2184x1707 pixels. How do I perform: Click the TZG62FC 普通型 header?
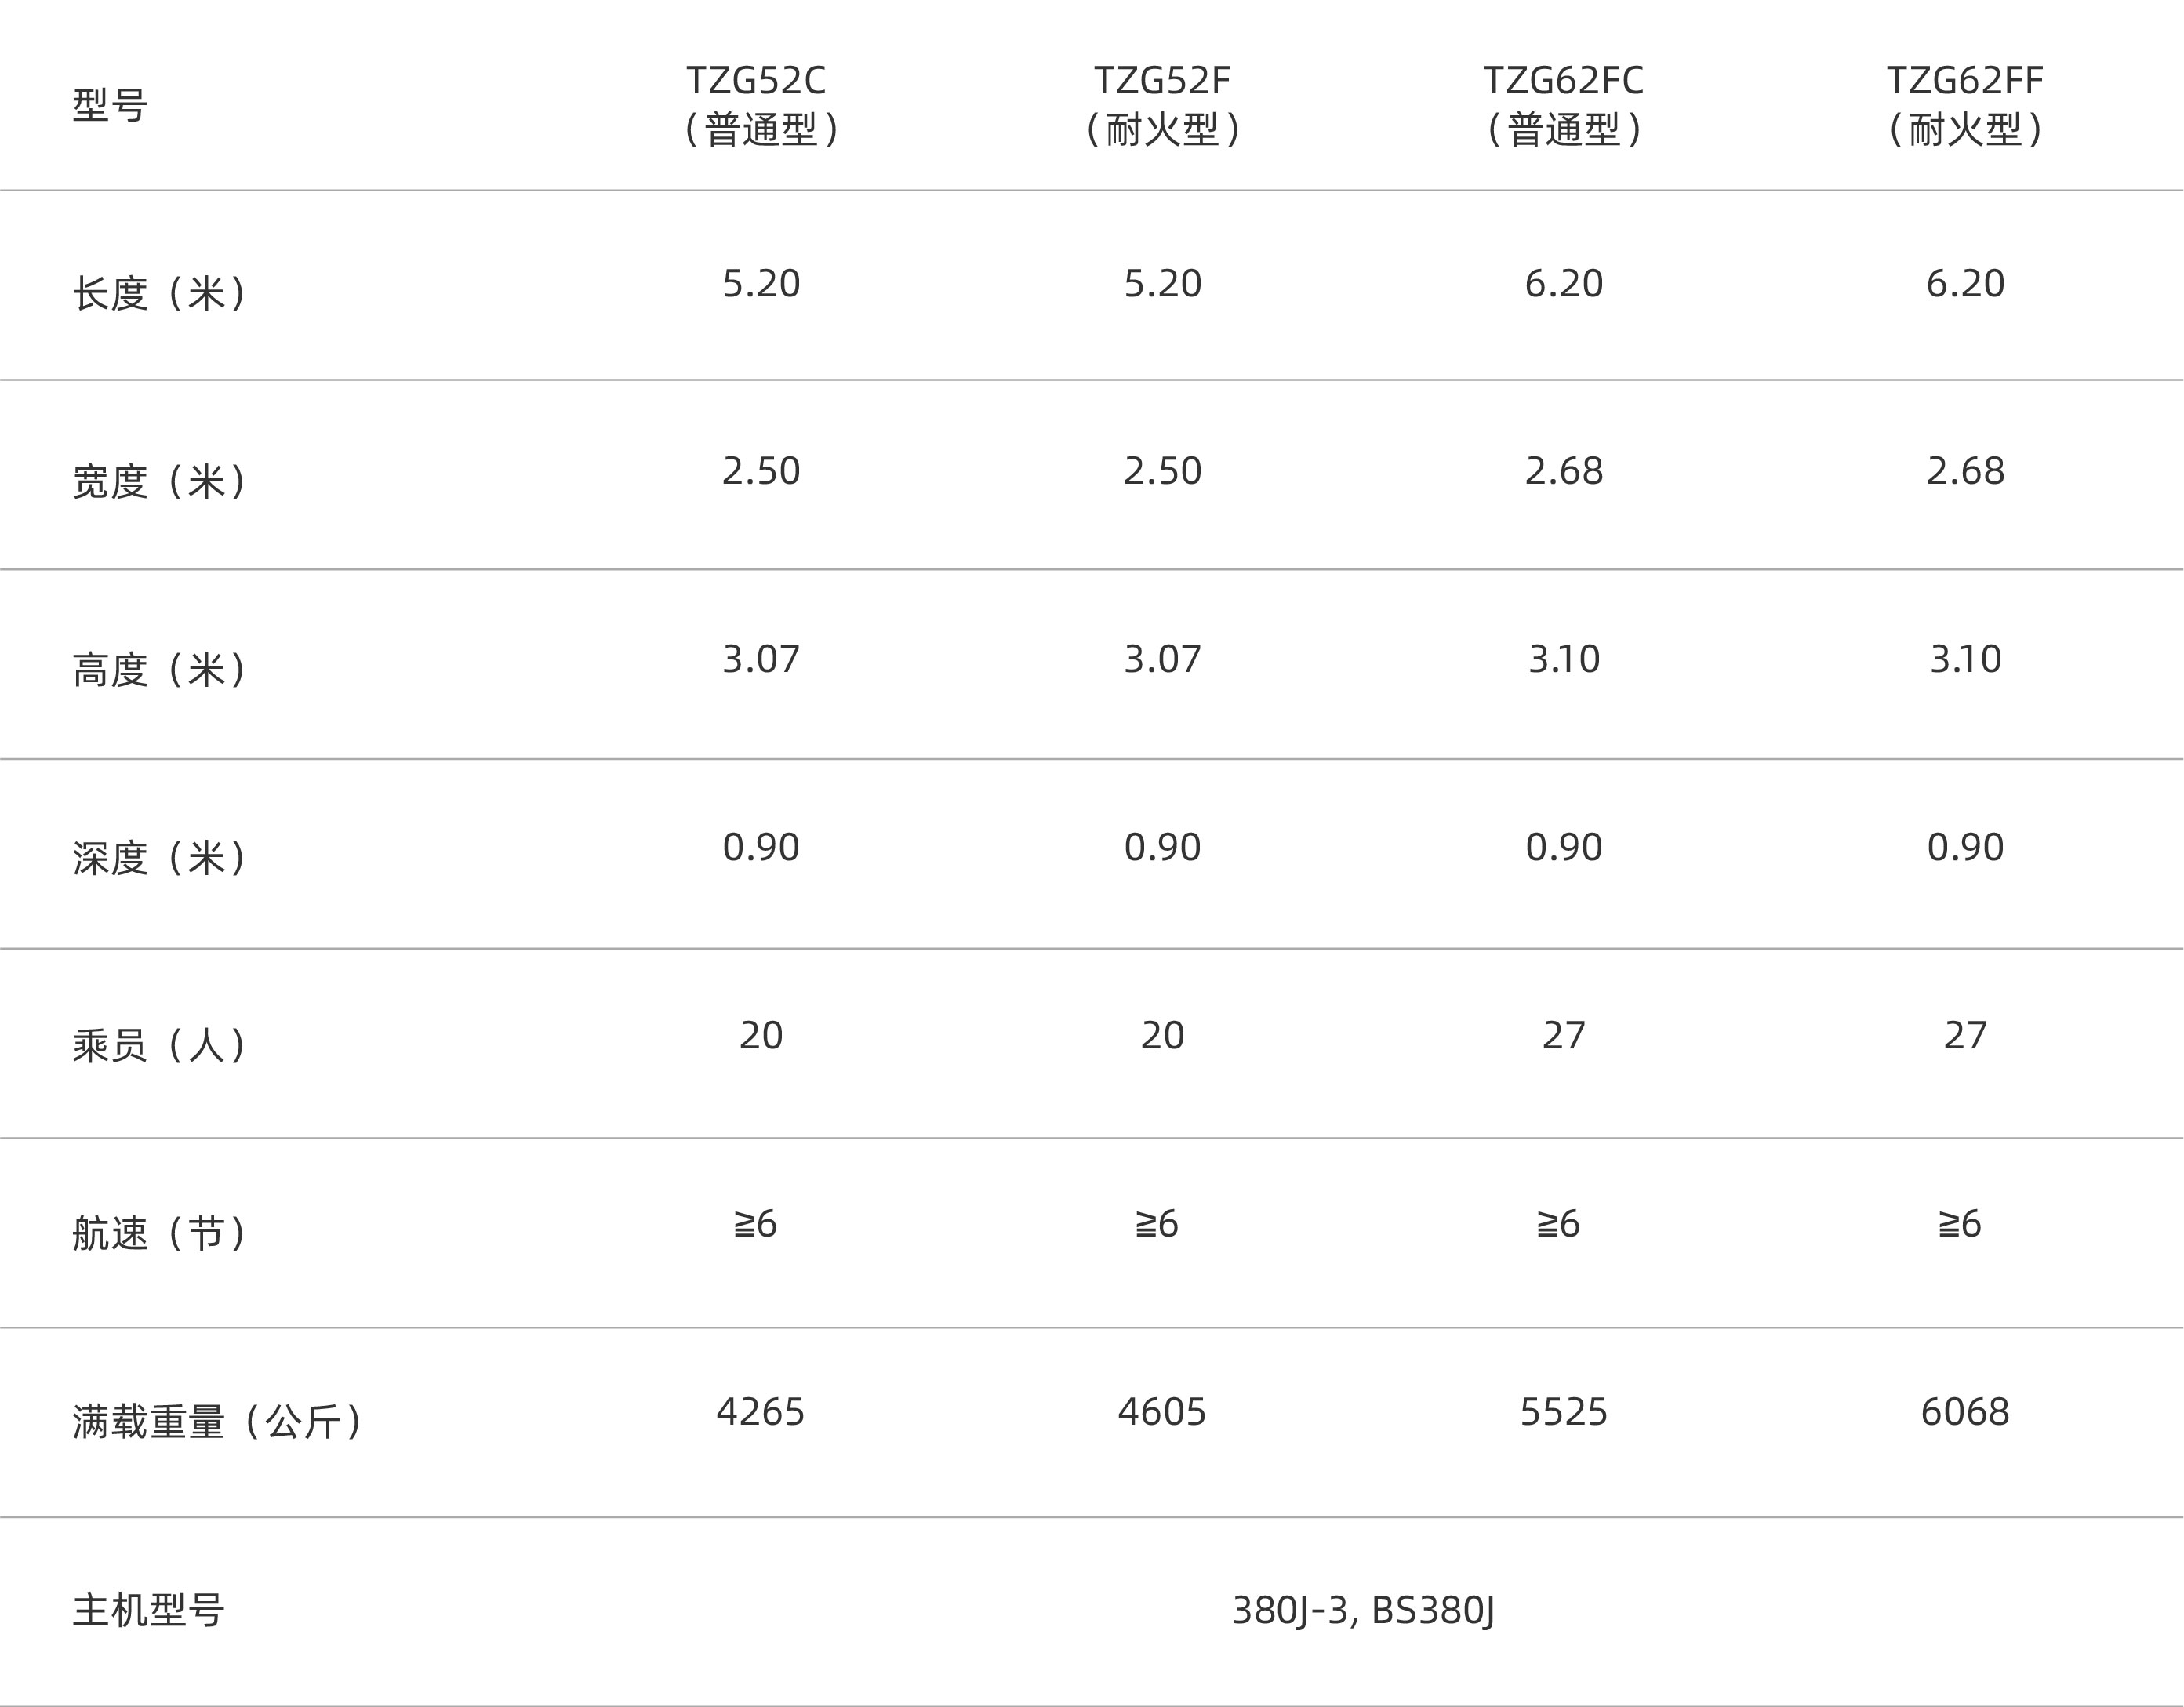[x=1563, y=105]
